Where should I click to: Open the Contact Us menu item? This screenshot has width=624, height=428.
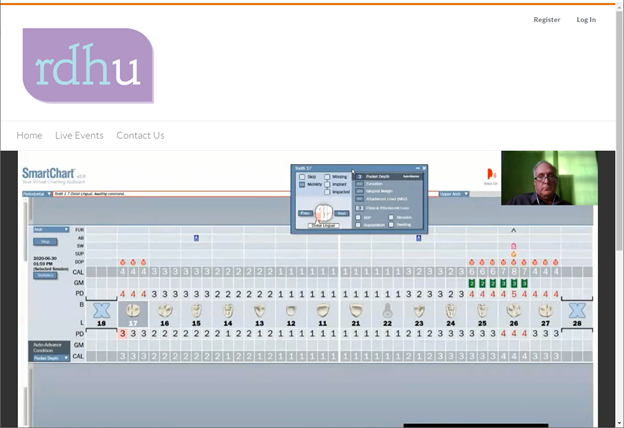[140, 135]
